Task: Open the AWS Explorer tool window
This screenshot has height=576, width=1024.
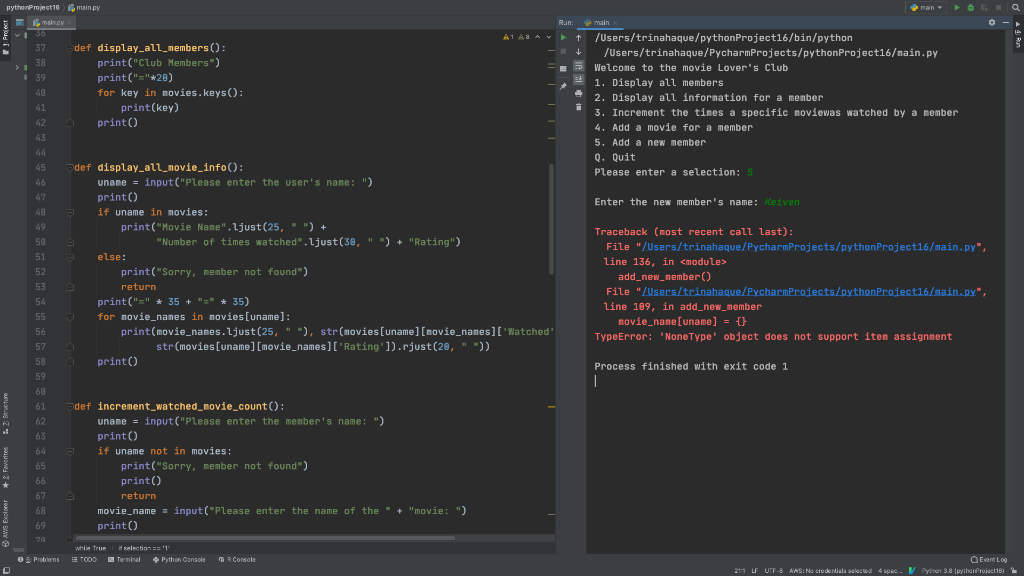Action: tap(5, 523)
